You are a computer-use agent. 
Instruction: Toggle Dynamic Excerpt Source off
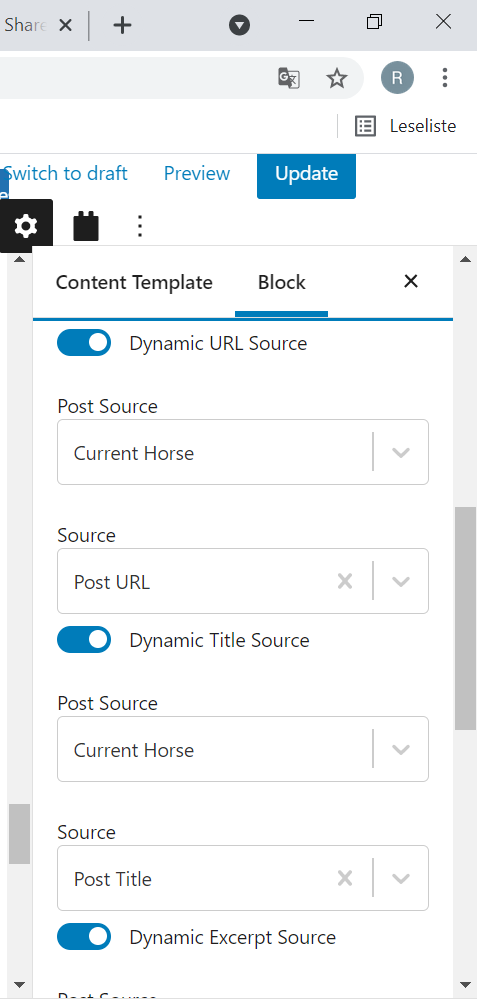[84, 936]
